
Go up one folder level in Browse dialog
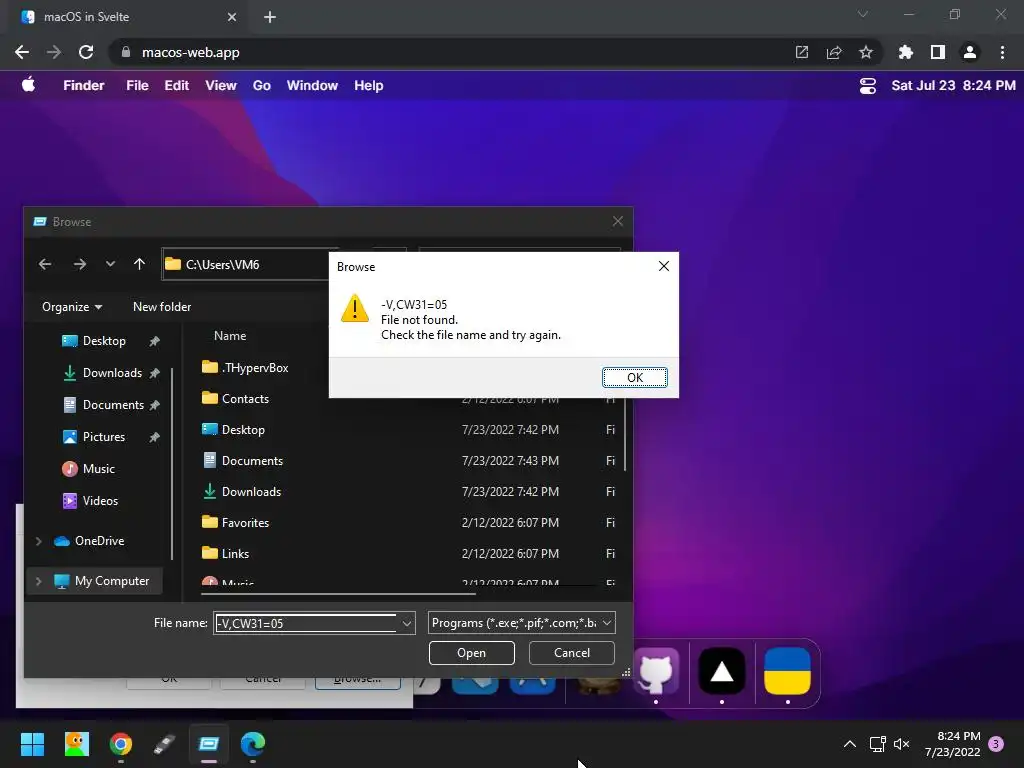pyautogui.click(x=139, y=264)
